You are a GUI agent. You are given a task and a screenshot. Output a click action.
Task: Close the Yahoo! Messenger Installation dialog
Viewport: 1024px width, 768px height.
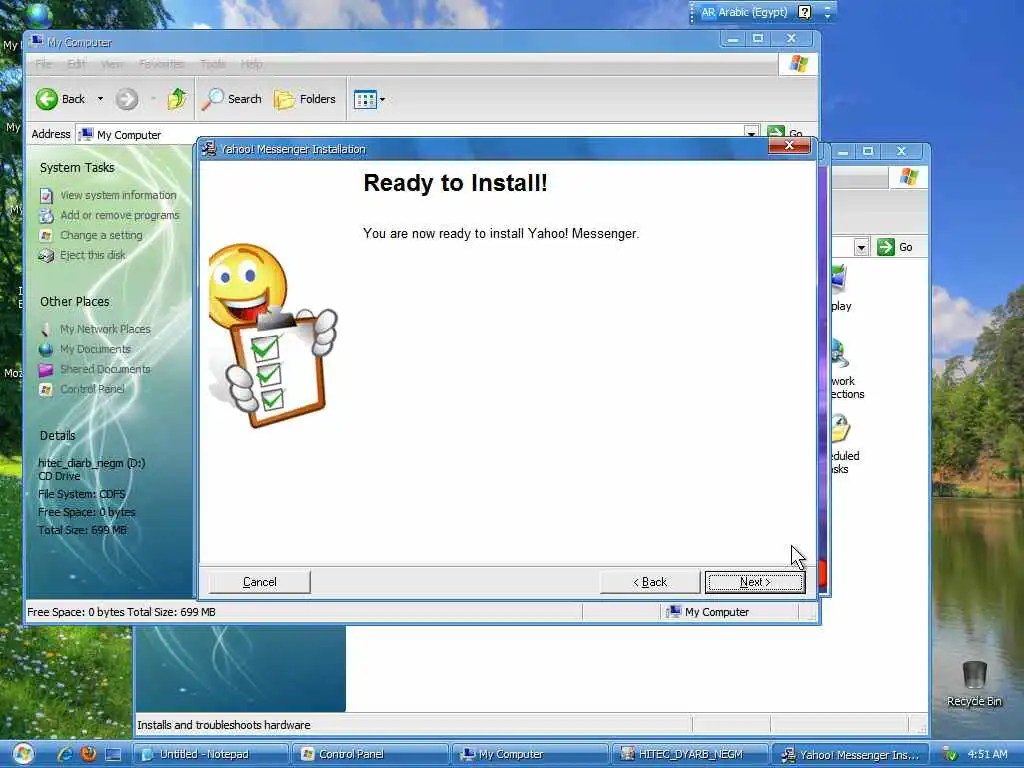click(x=789, y=146)
